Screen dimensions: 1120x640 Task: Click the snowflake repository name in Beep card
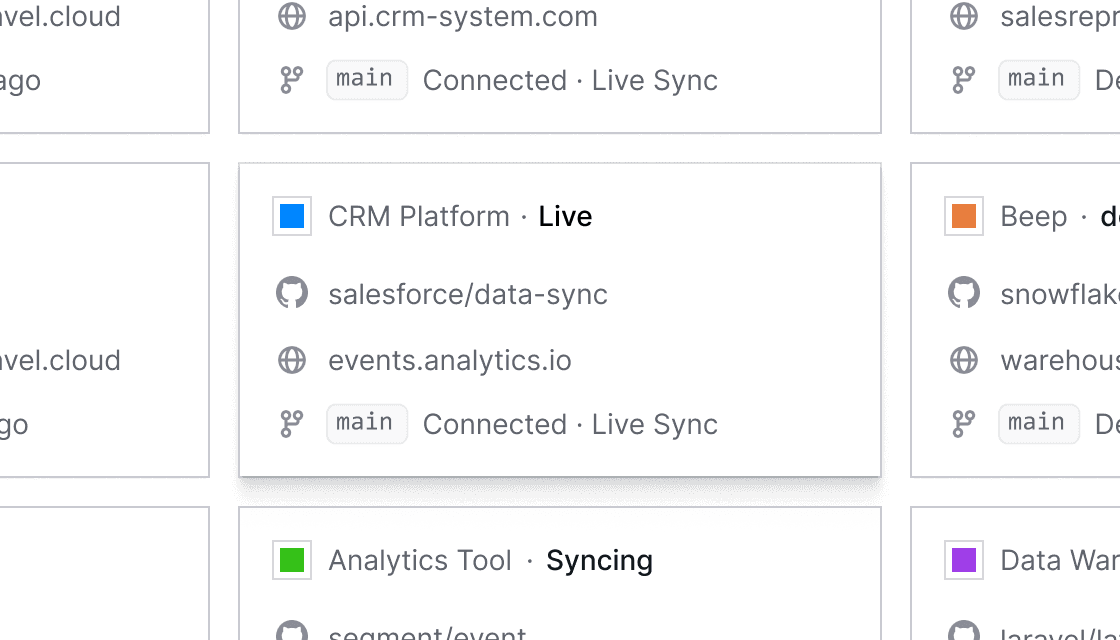click(x=1060, y=294)
